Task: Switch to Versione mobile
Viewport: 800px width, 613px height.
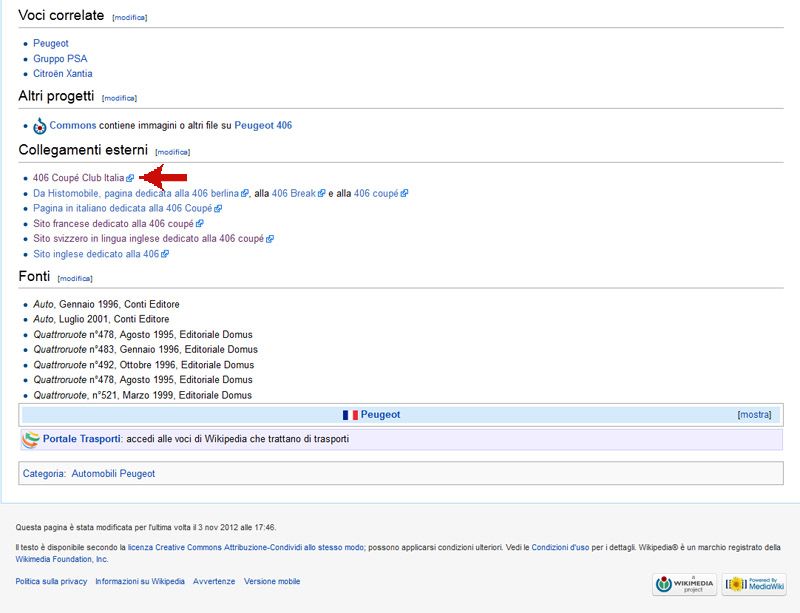Action: [272, 581]
